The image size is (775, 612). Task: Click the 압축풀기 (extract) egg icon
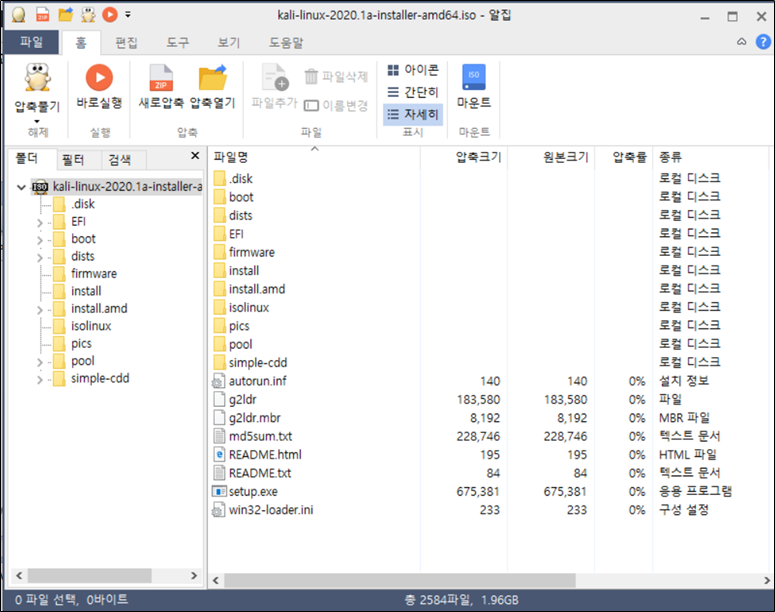pyautogui.click(x=38, y=77)
